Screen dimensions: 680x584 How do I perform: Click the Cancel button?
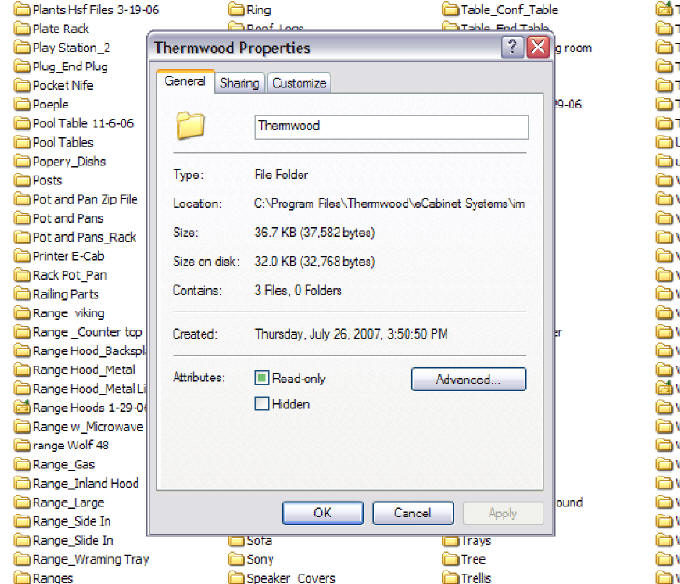pyautogui.click(x=413, y=513)
